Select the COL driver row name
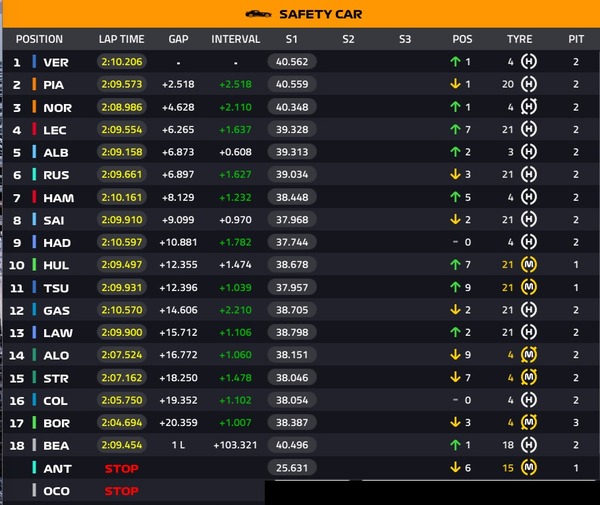600x505 pixels. [55, 401]
